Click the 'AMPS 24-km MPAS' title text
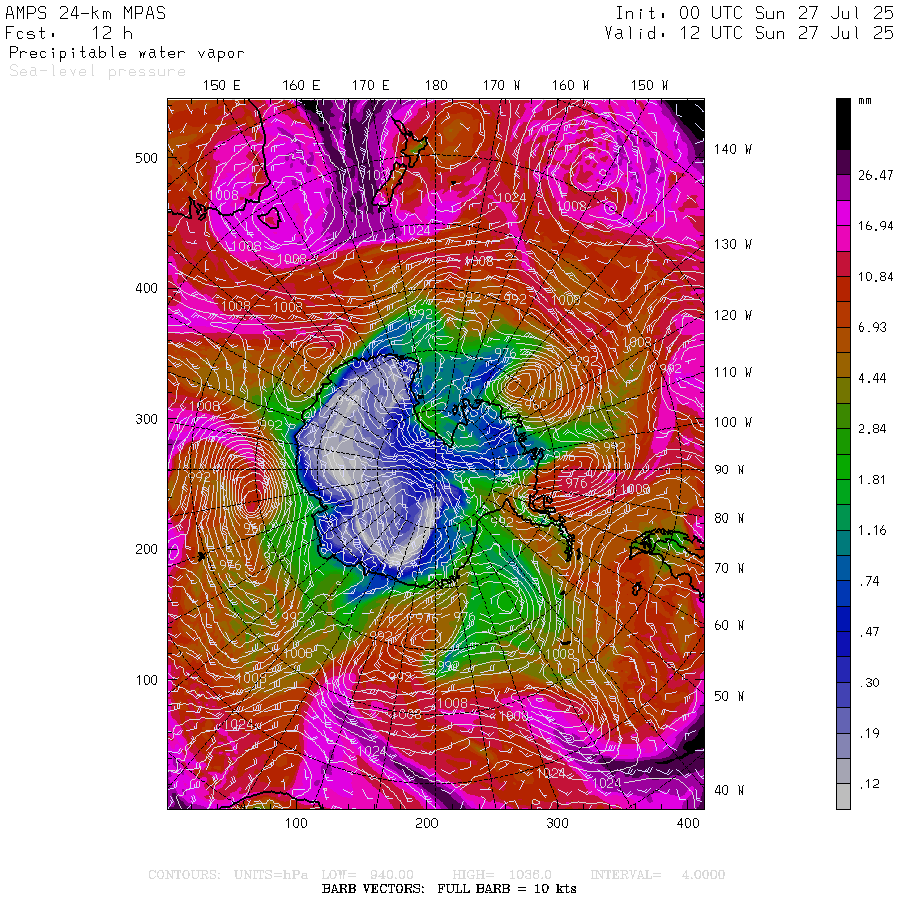The height and width of the screenshot is (900, 900). [86, 13]
